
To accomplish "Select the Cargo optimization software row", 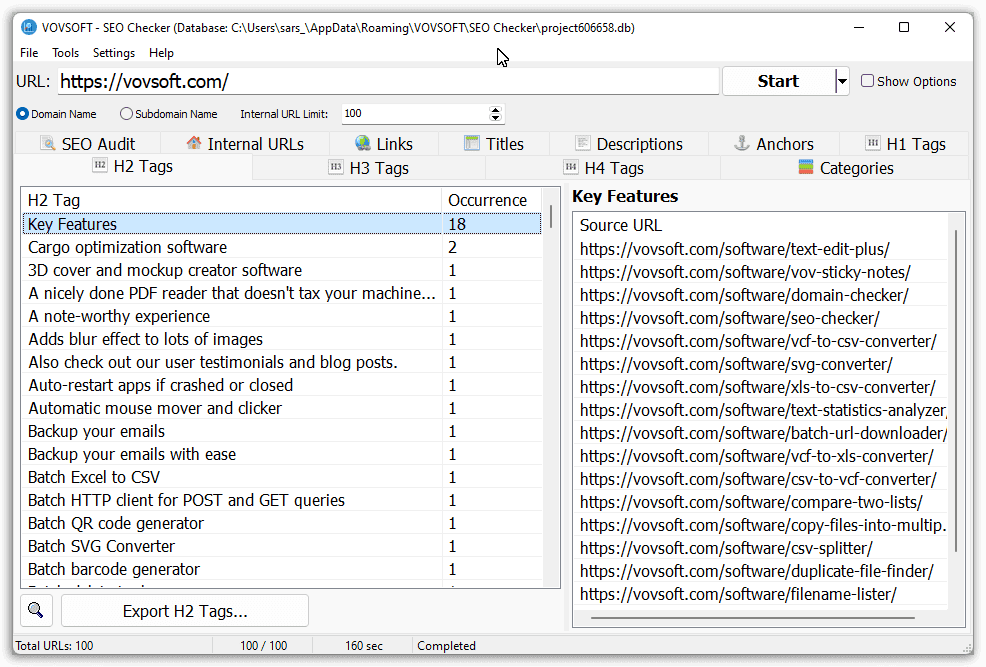I will click(x=282, y=247).
